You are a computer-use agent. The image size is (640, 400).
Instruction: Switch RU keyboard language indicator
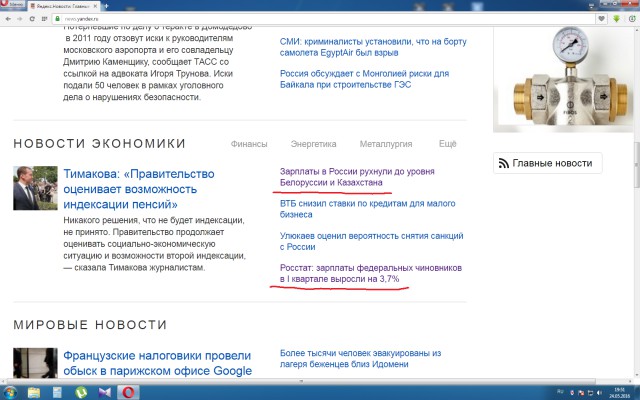[x=559, y=393]
